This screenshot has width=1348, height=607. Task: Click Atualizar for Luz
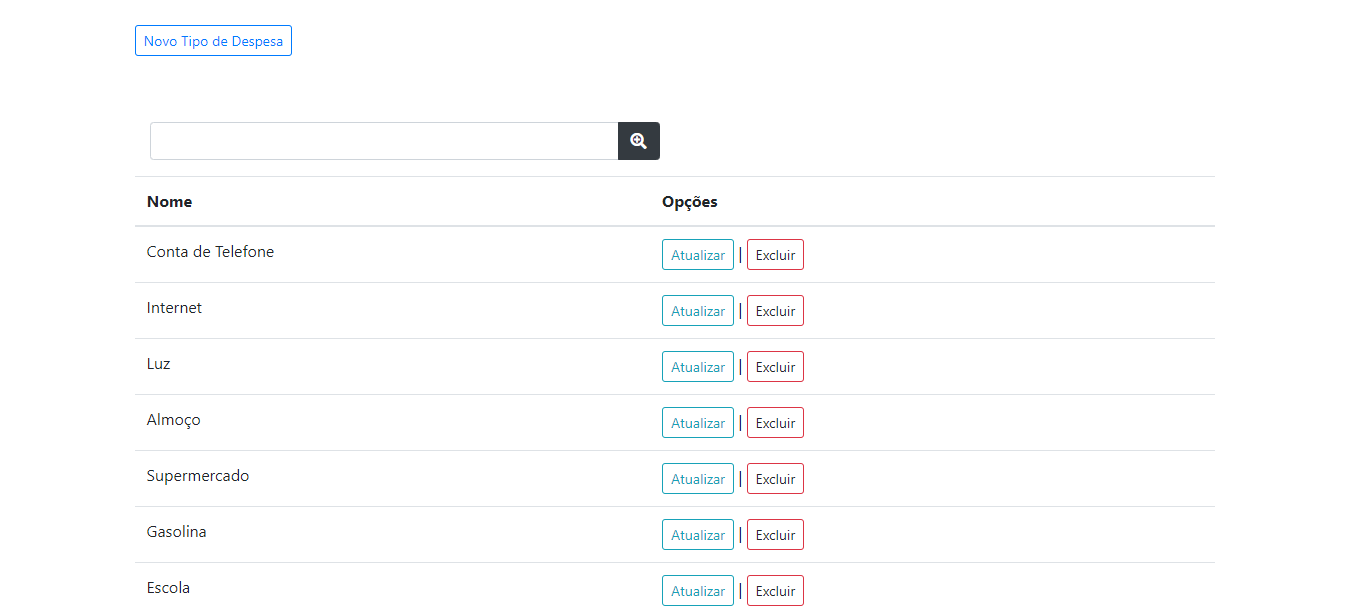697,366
